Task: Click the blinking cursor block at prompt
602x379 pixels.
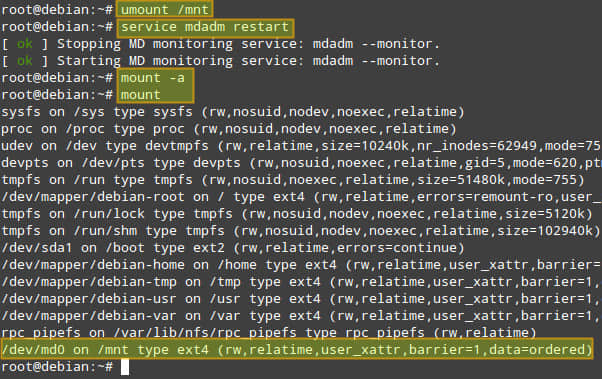Action: pos(125,367)
